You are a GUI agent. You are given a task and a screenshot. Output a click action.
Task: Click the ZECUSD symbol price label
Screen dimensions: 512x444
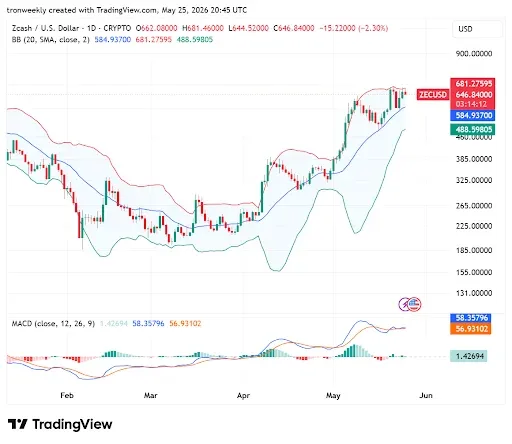[433, 95]
